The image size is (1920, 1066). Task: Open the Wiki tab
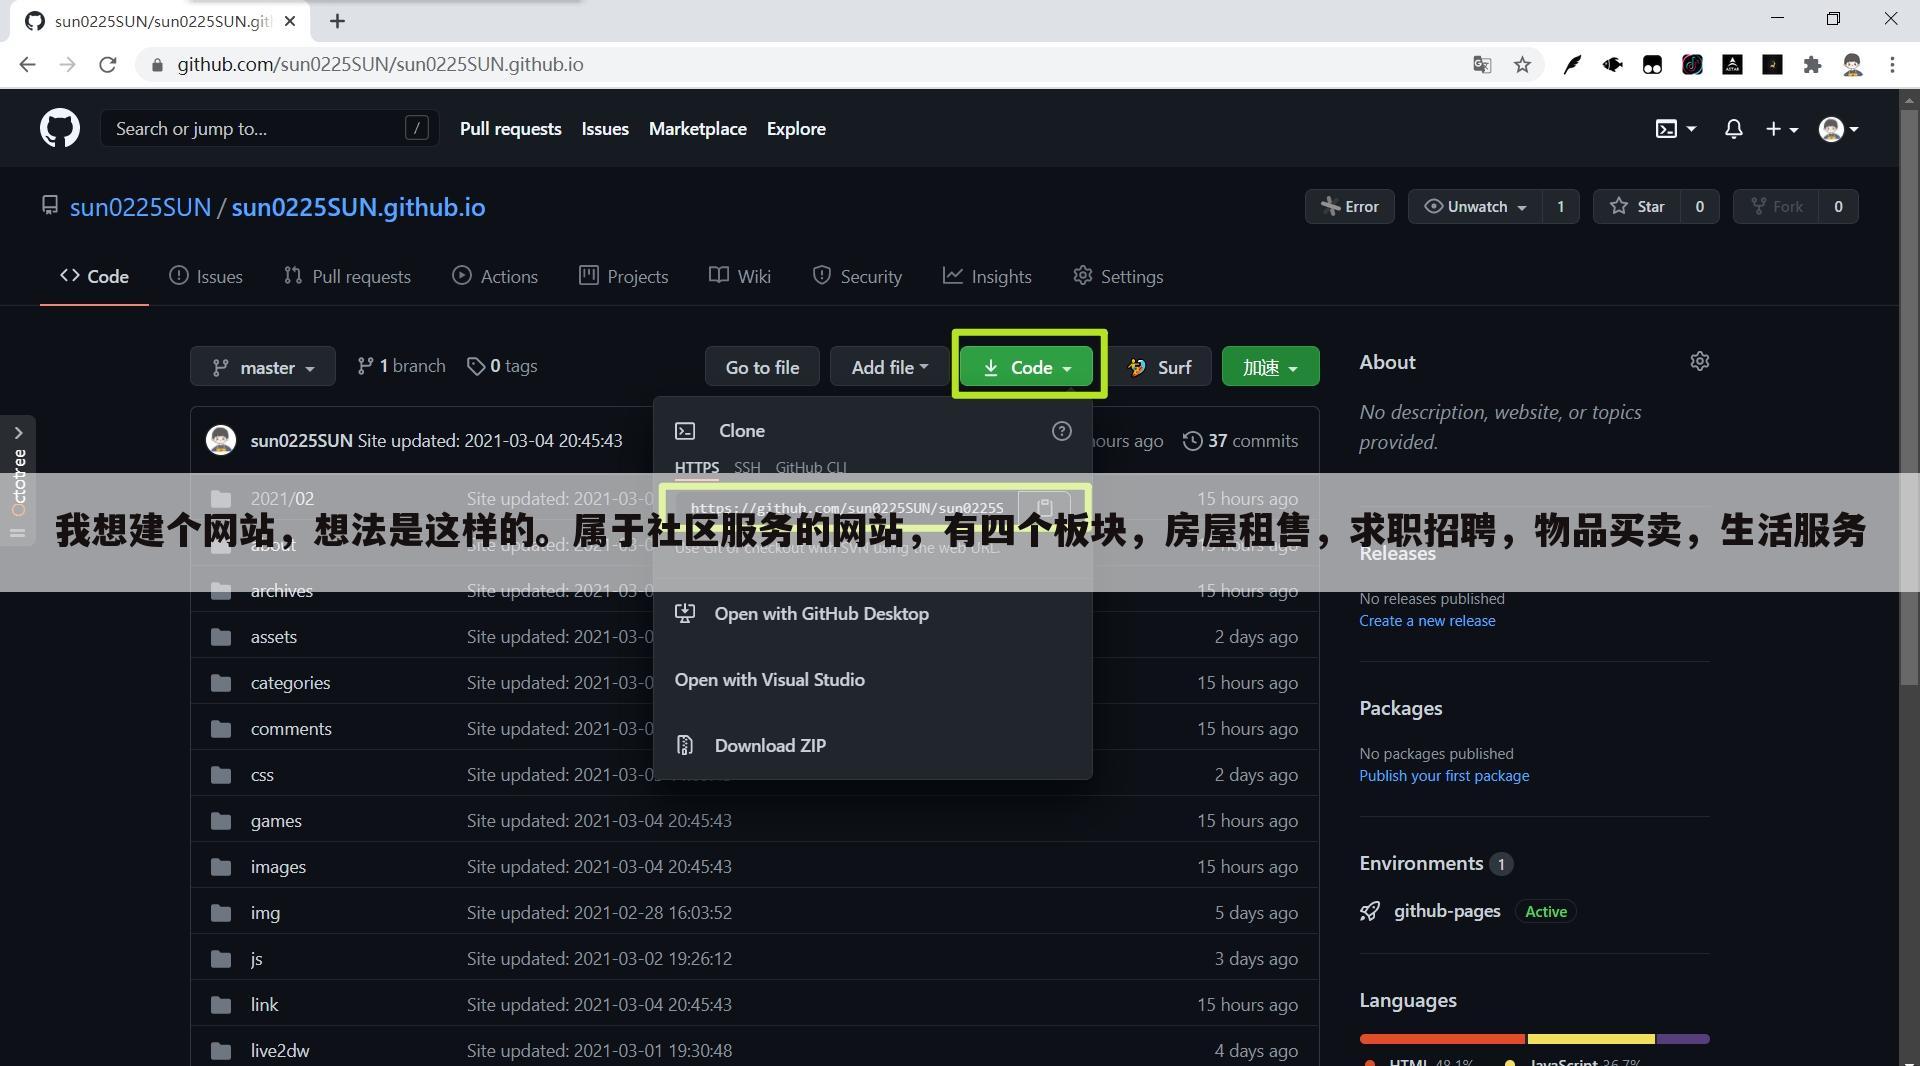[740, 276]
